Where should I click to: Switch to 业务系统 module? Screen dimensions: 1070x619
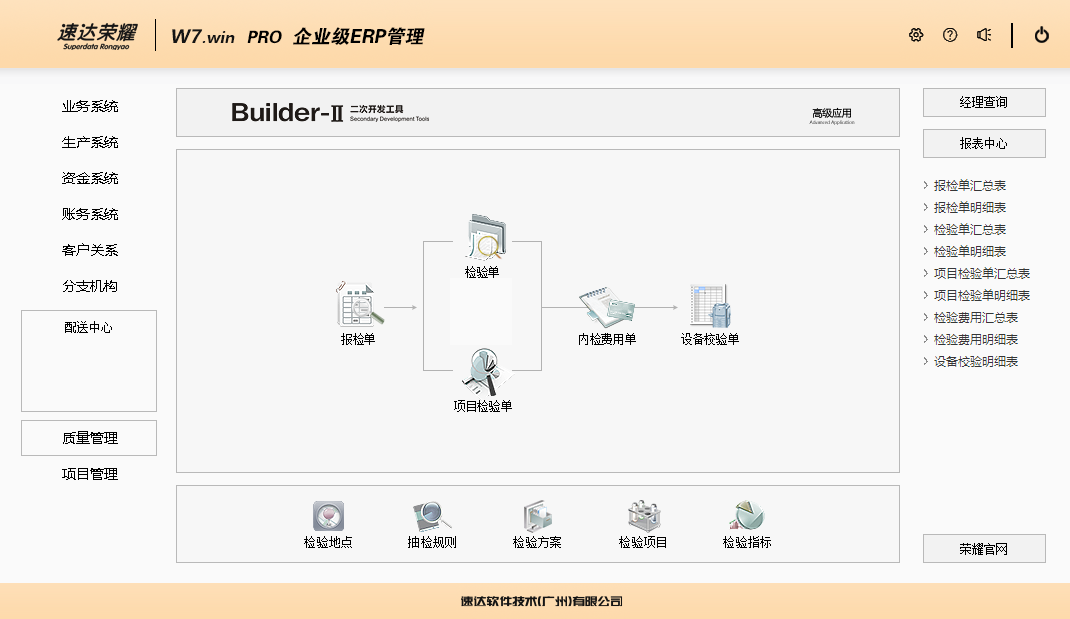[x=90, y=107]
